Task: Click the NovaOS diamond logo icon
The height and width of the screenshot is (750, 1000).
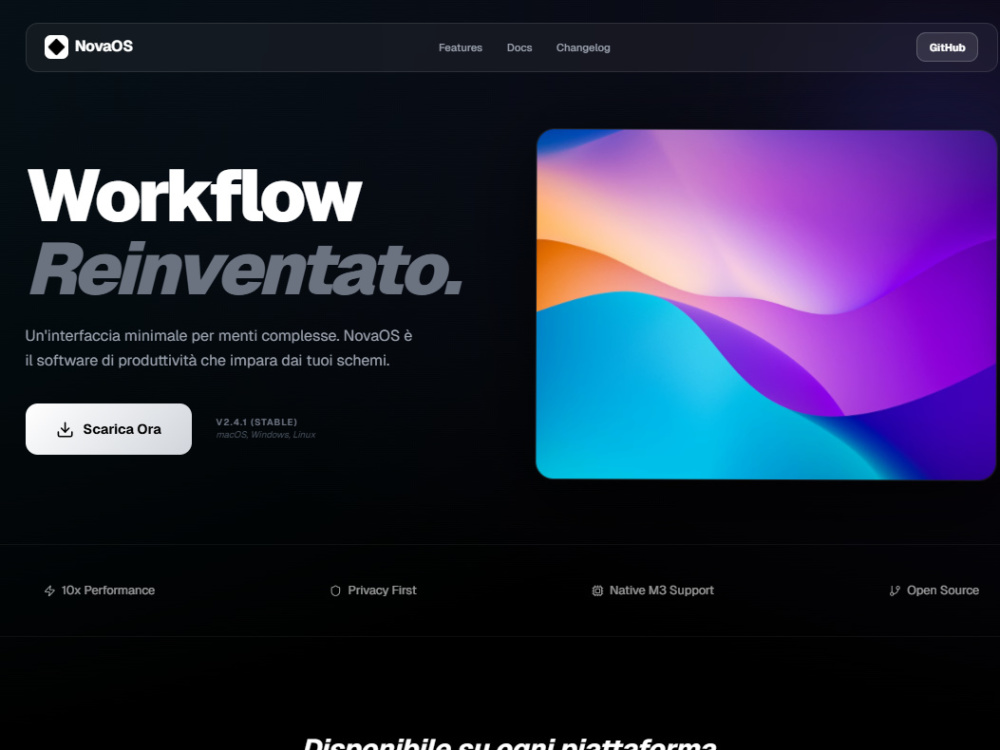Action: [x=56, y=47]
